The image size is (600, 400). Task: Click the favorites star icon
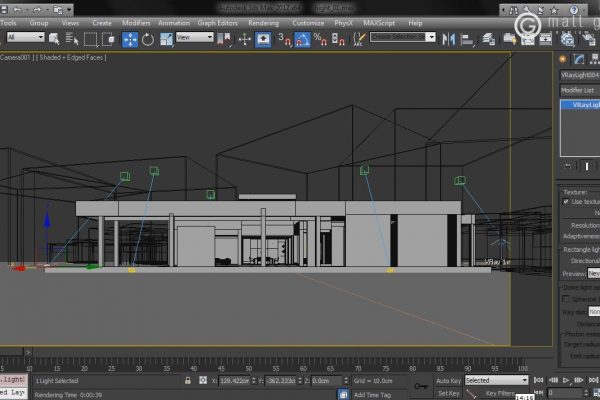[x=554, y=10]
